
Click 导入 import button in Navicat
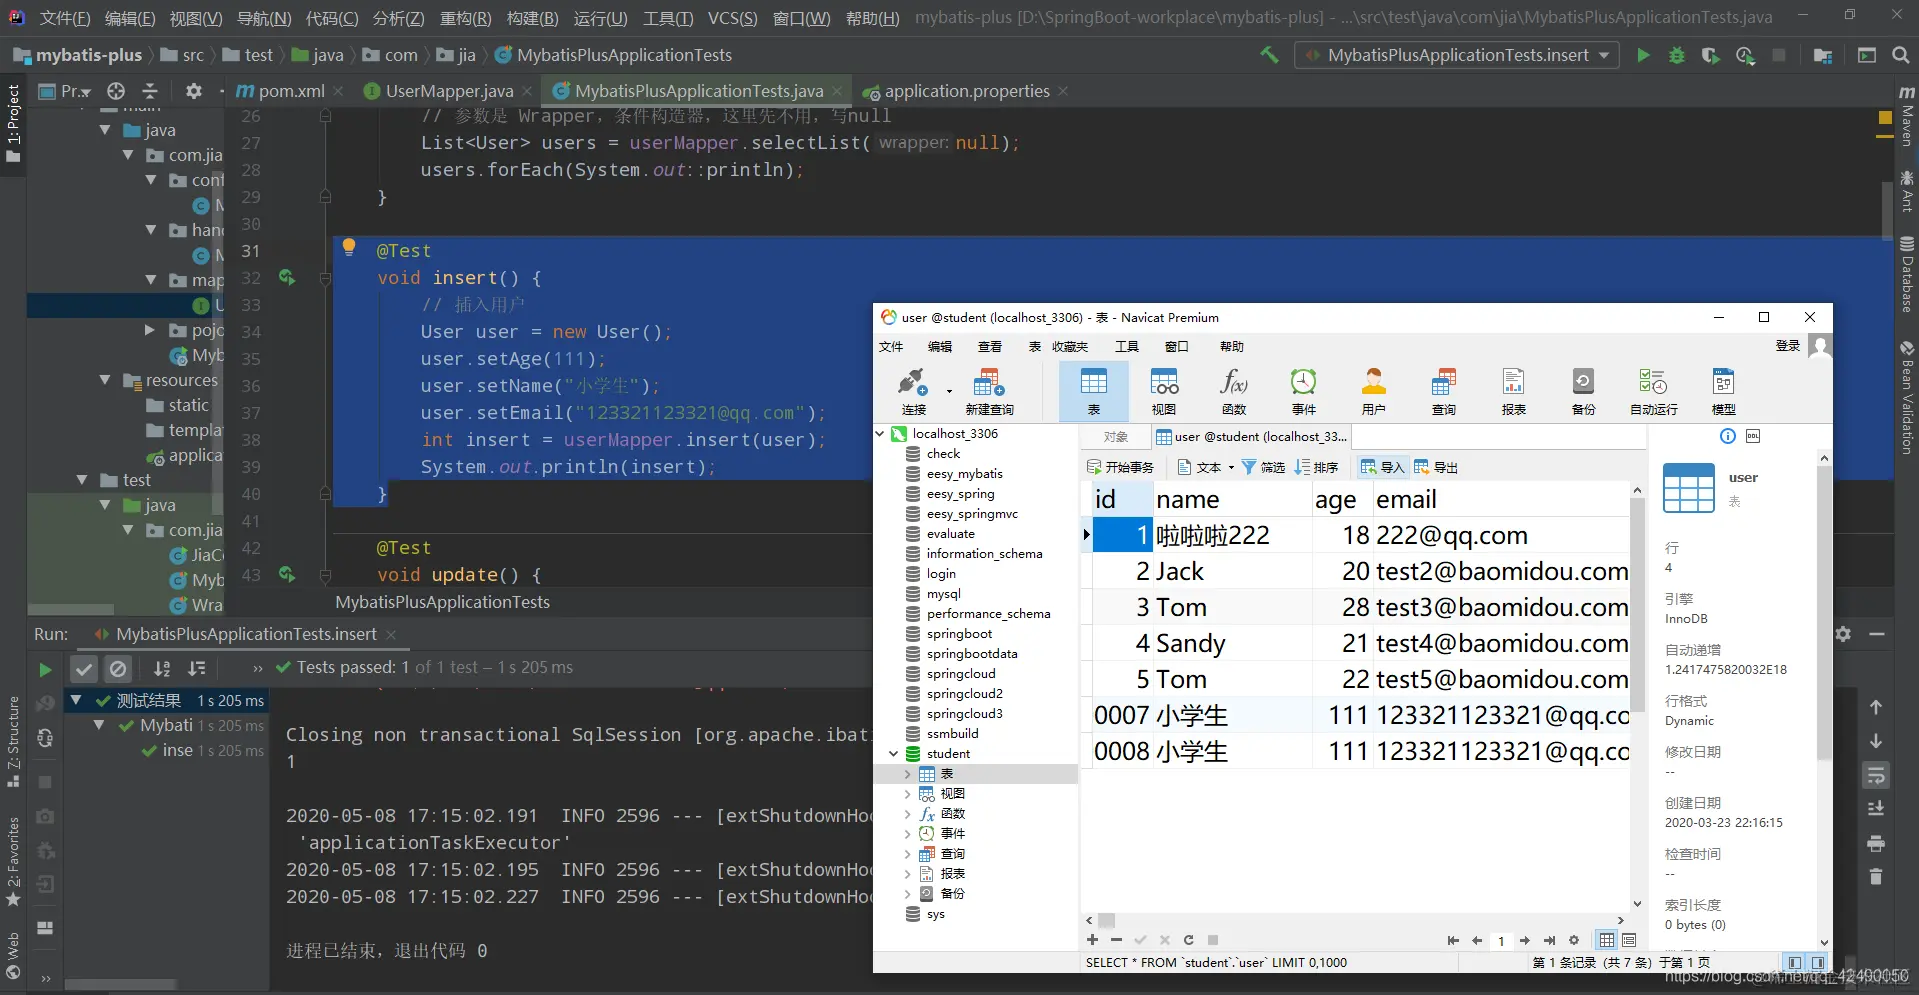[1383, 467]
